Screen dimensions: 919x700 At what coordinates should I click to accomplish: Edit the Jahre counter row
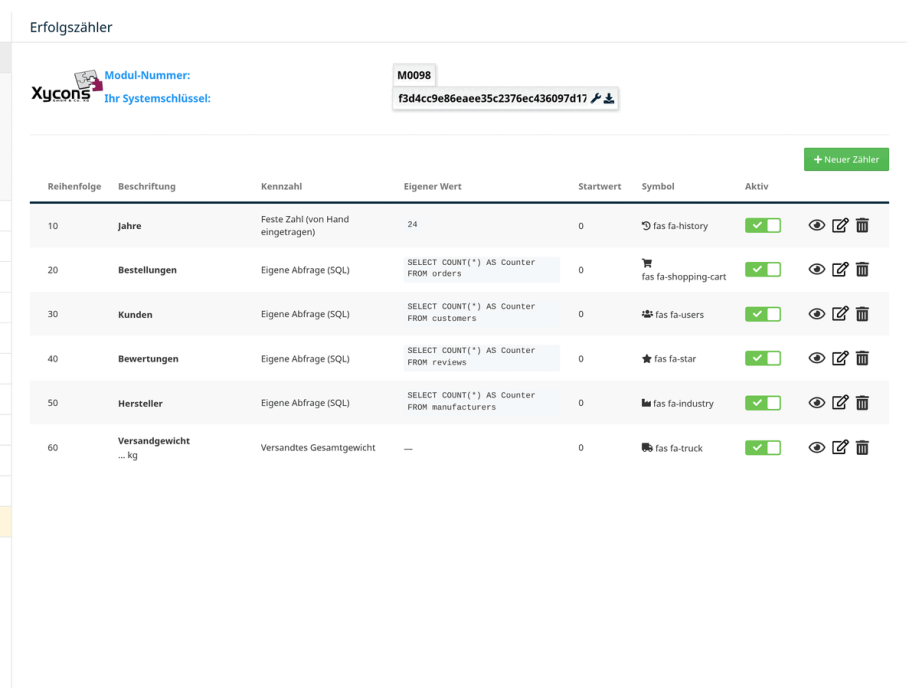pyautogui.click(x=840, y=225)
